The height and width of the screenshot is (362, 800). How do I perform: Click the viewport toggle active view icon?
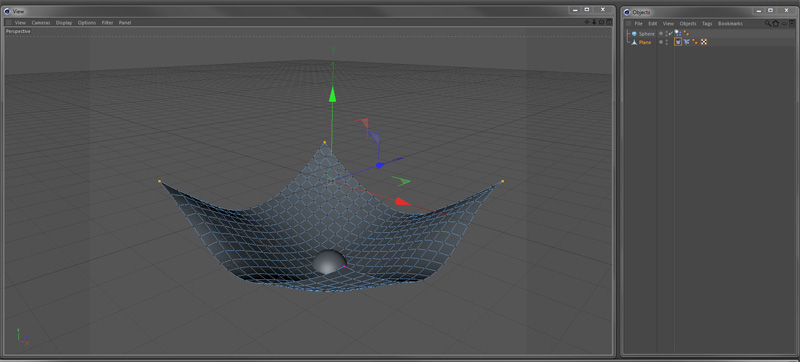[609, 22]
